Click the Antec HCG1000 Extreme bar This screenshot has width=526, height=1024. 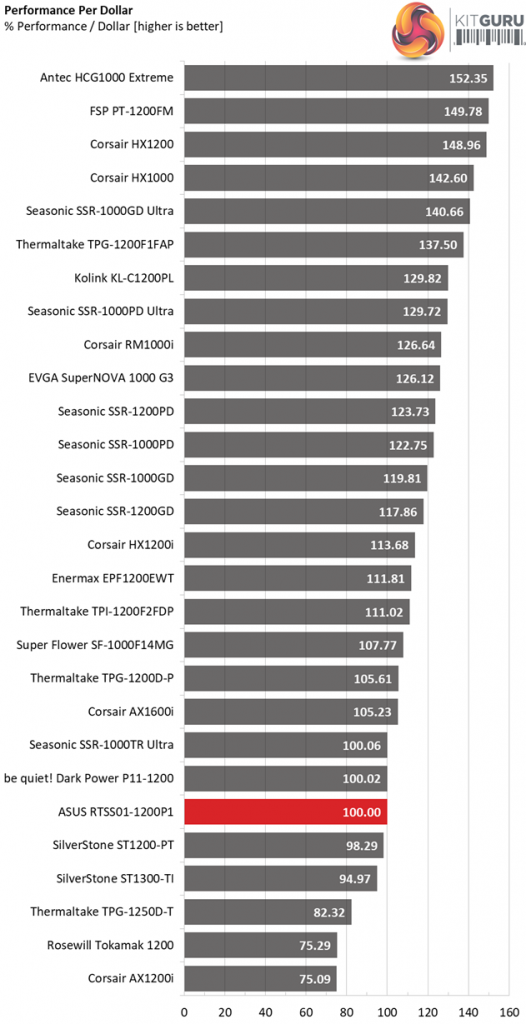pyautogui.click(x=338, y=78)
